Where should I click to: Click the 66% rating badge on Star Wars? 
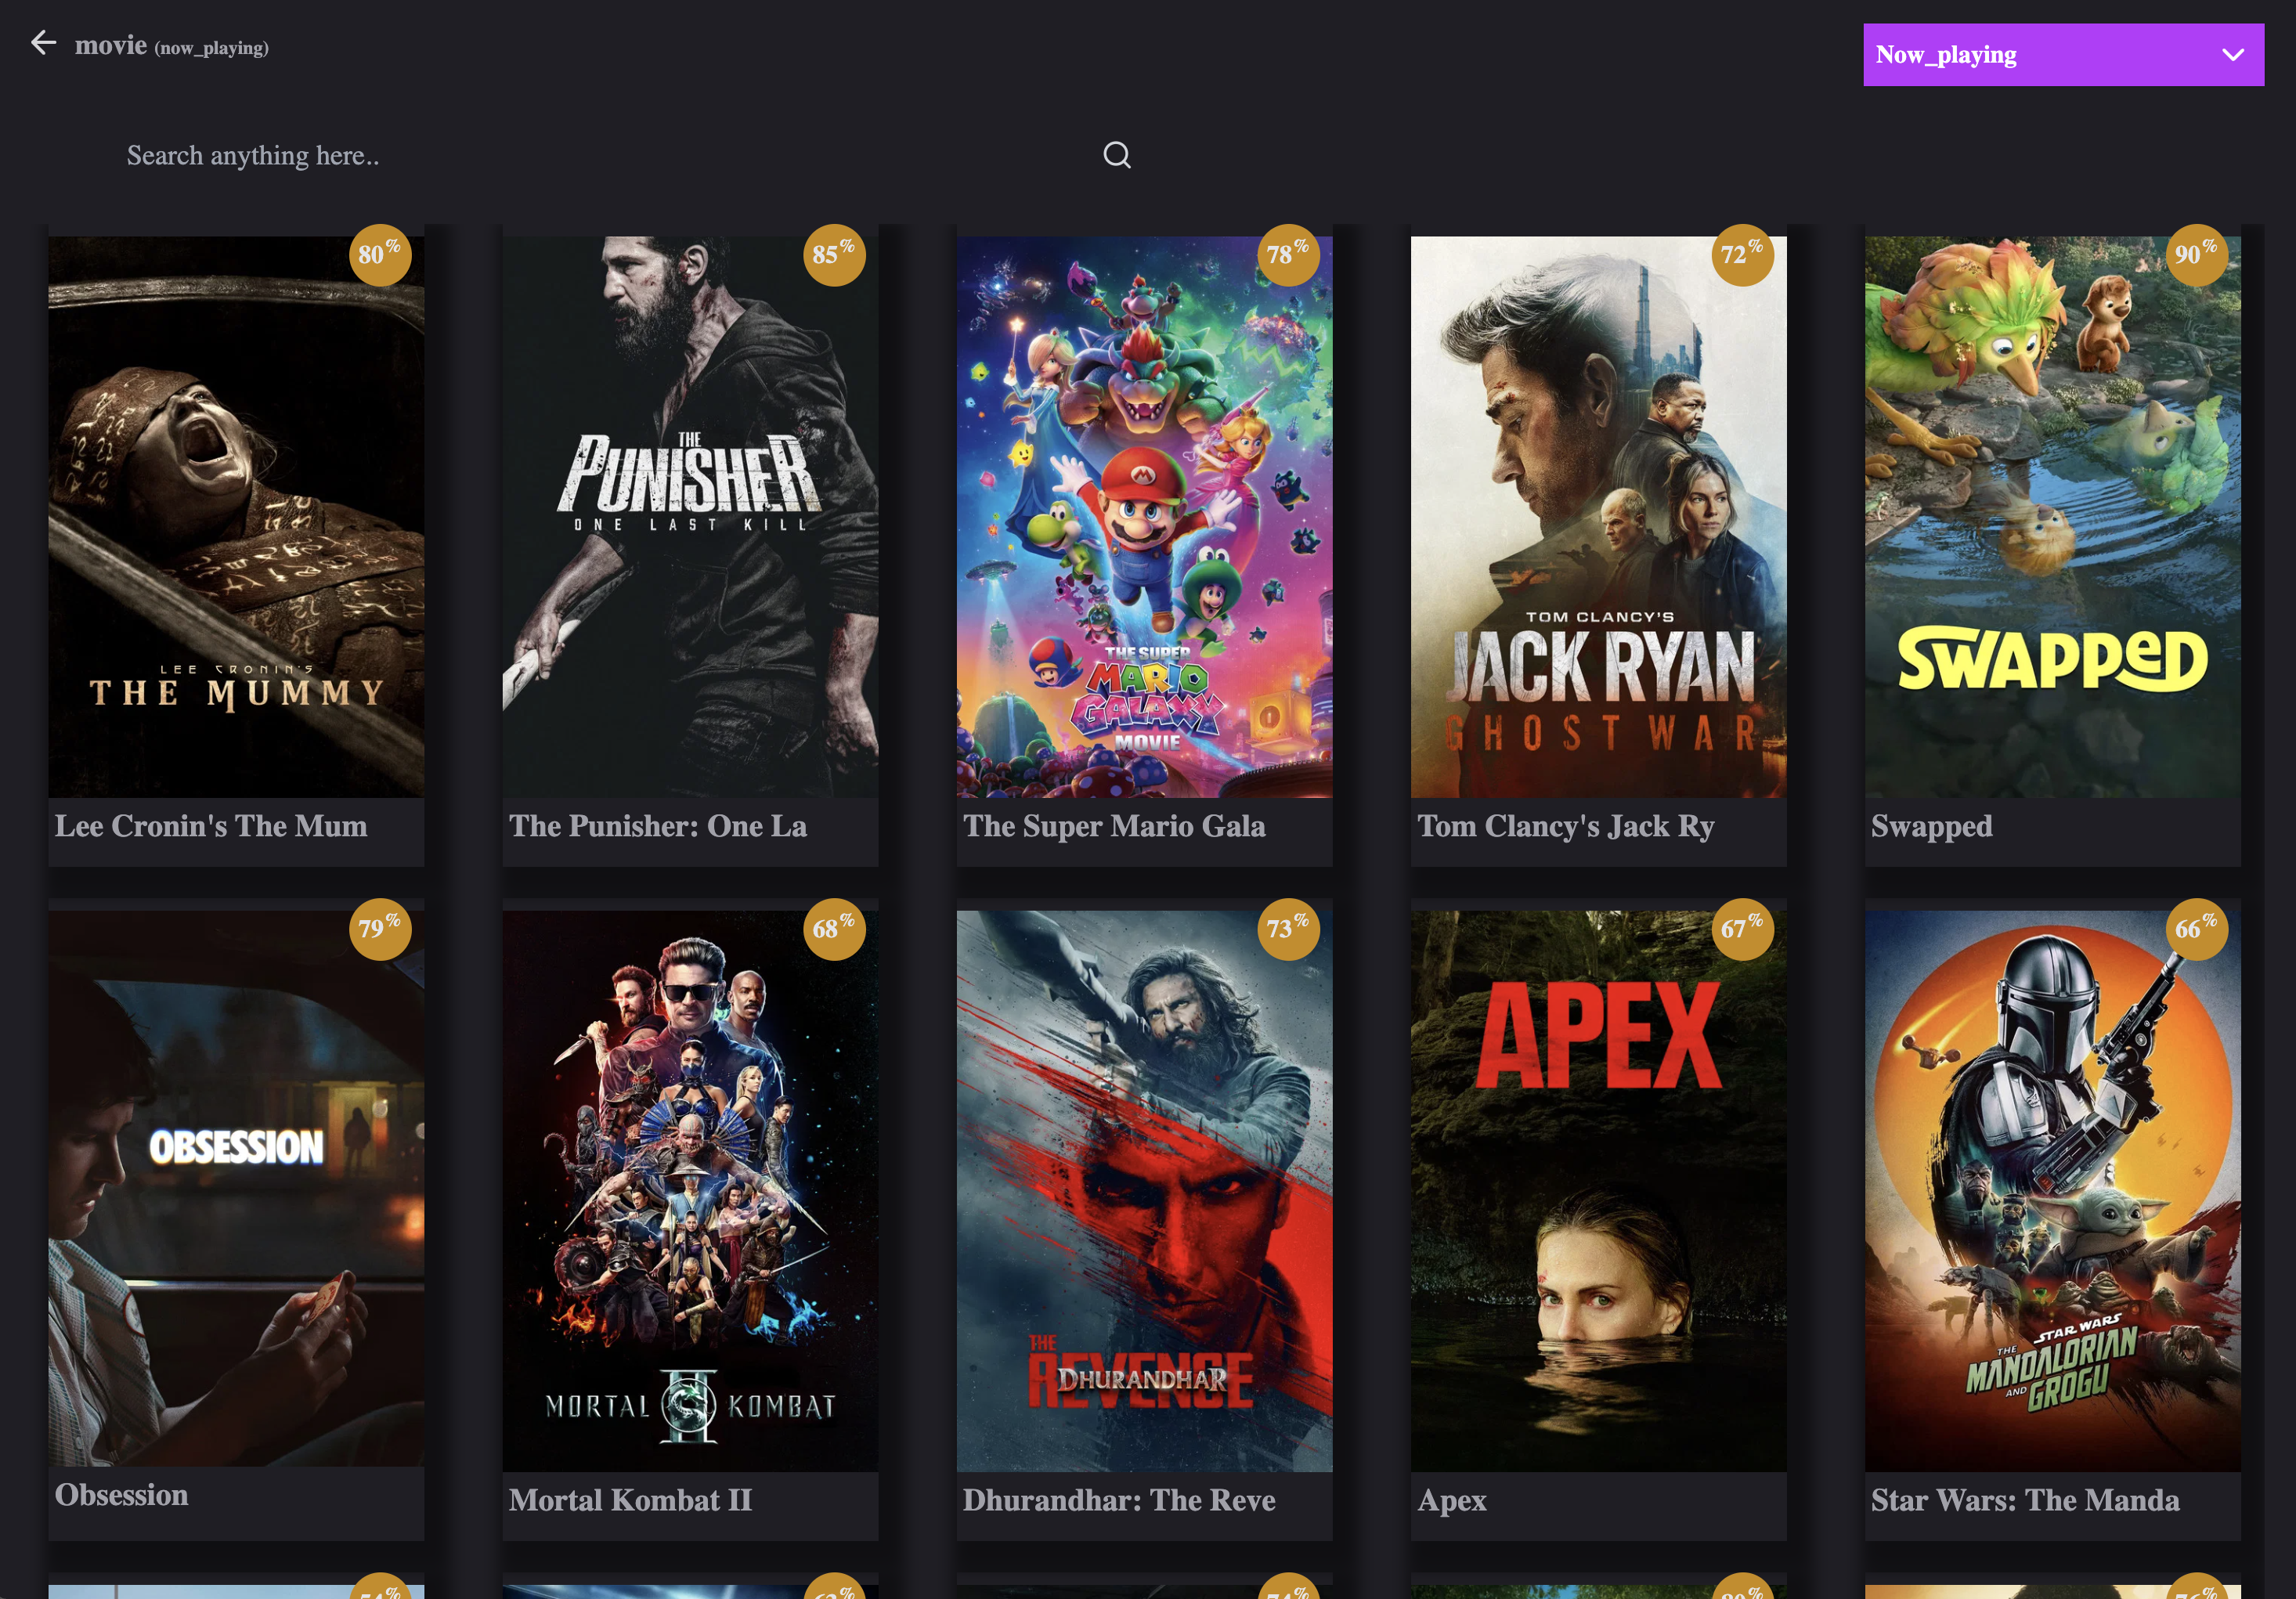[x=2196, y=929]
